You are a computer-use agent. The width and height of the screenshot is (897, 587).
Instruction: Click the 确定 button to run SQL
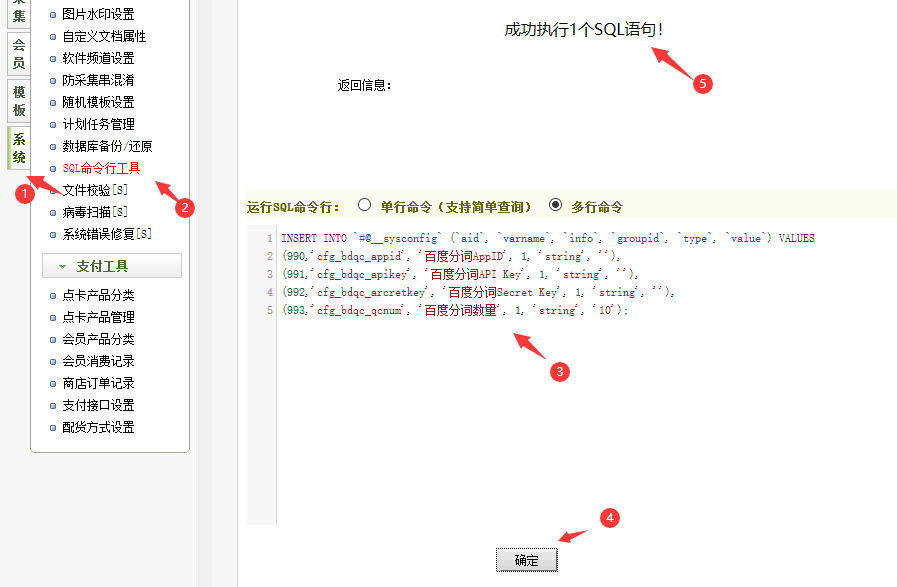(526, 561)
